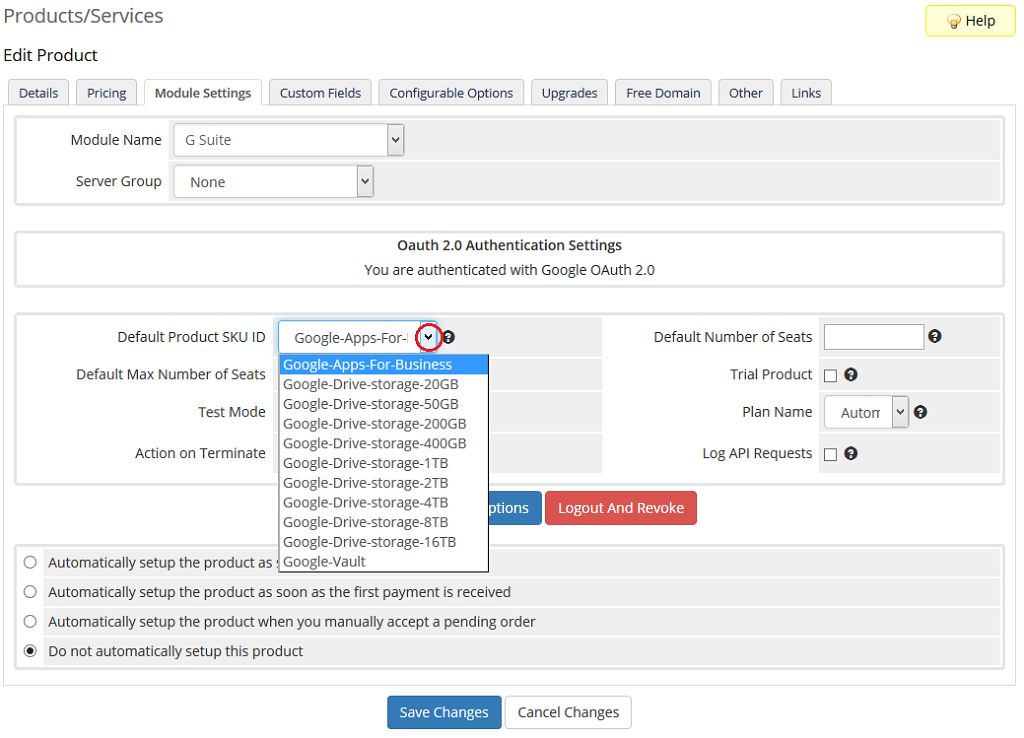This screenshot has width=1024, height=738.
Task: Open the Configurable Options tab
Action: click(x=451, y=93)
